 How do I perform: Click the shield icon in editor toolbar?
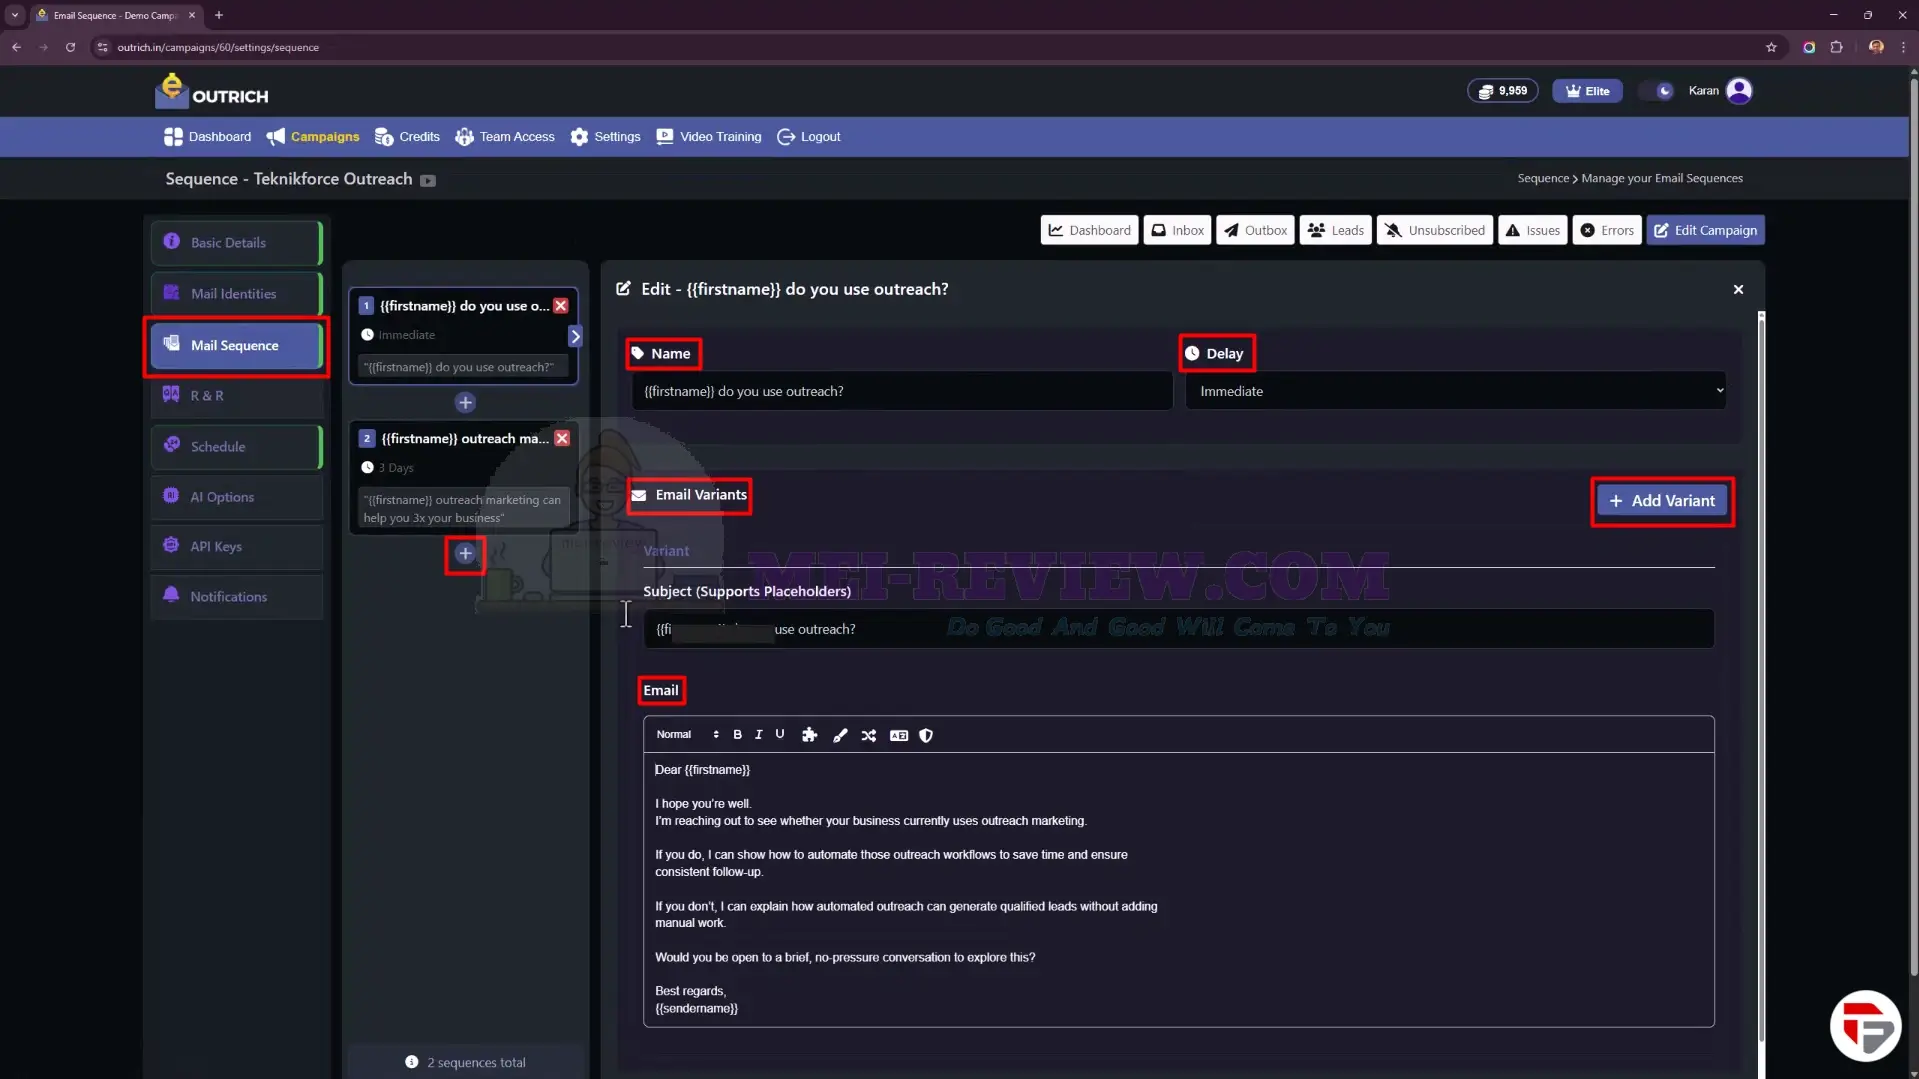pos(926,735)
